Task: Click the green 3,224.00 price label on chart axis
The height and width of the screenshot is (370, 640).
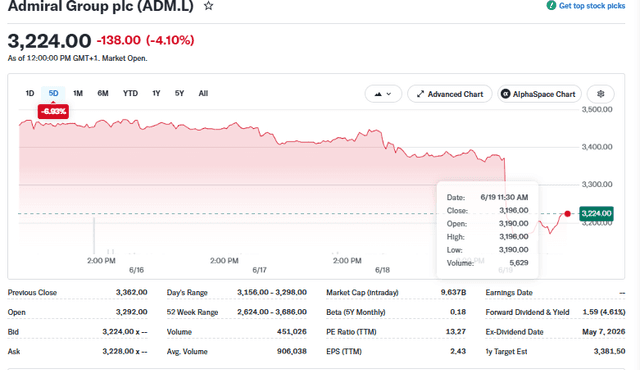Action: (x=596, y=213)
